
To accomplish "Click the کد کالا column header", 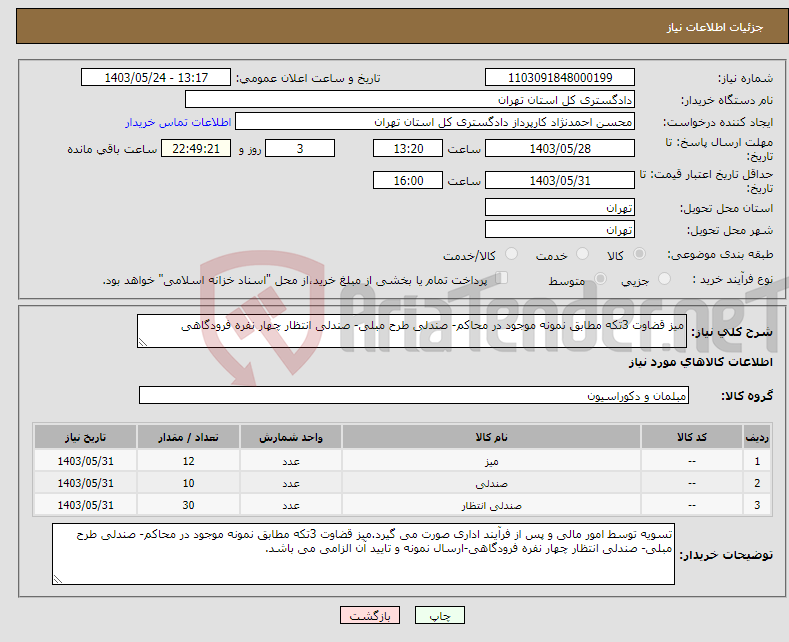I will (x=692, y=437).
